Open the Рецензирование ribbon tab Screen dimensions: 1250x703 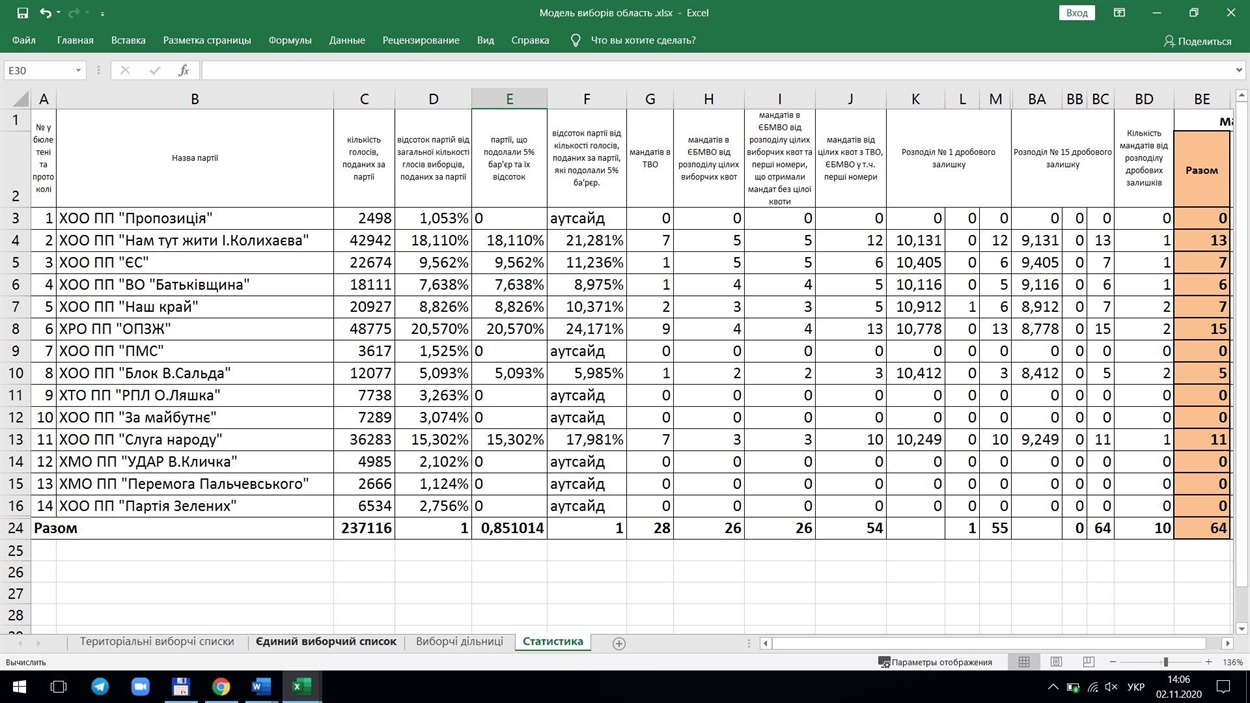coord(421,41)
